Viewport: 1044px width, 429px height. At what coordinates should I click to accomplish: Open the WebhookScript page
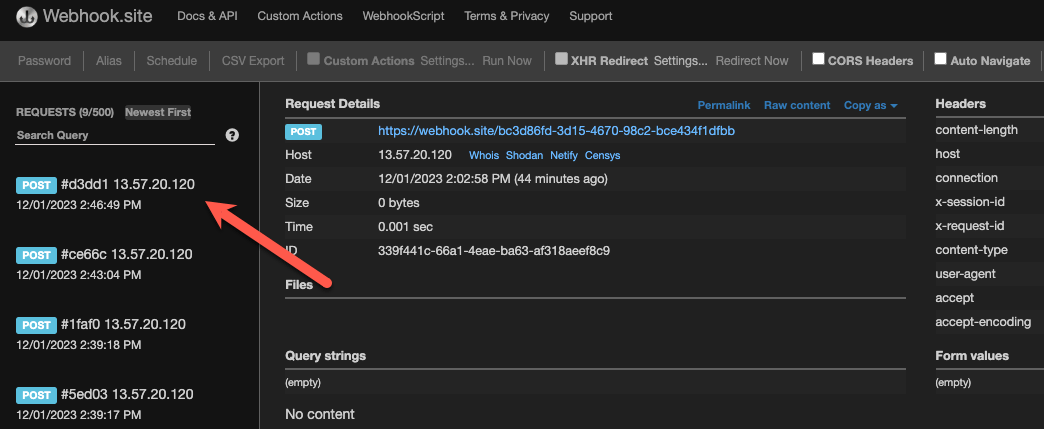coord(404,16)
